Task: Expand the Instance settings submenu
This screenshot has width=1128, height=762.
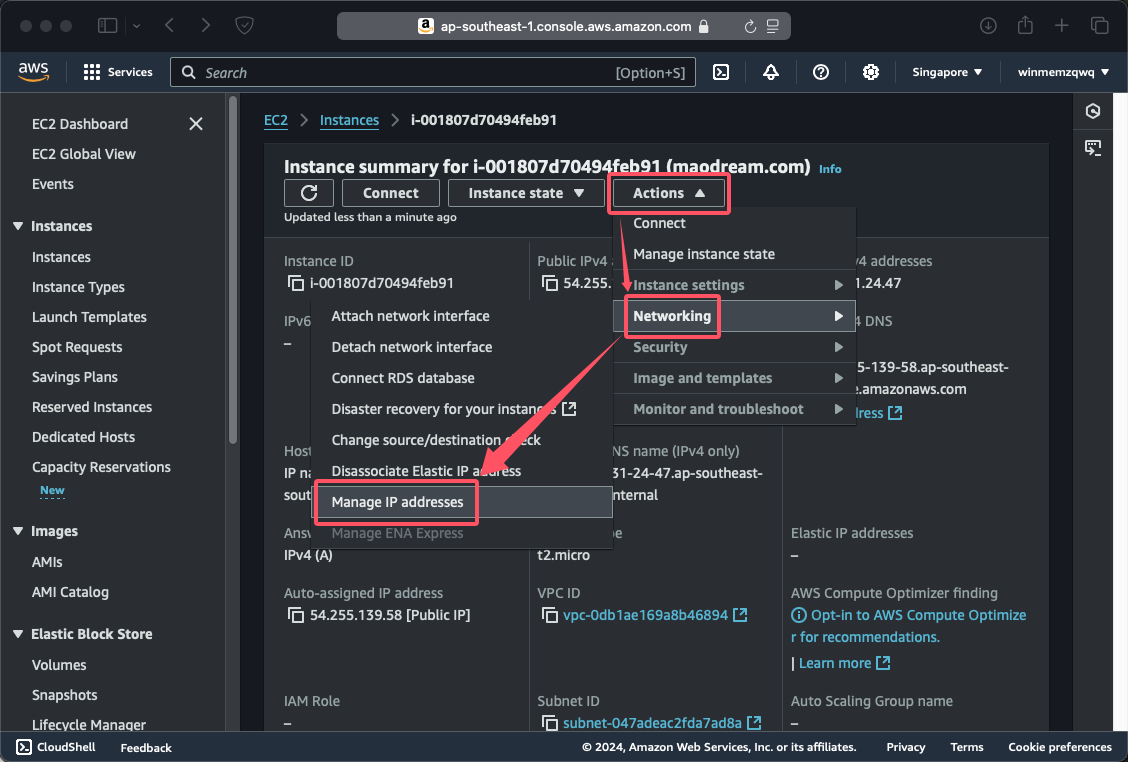Action: [734, 285]
